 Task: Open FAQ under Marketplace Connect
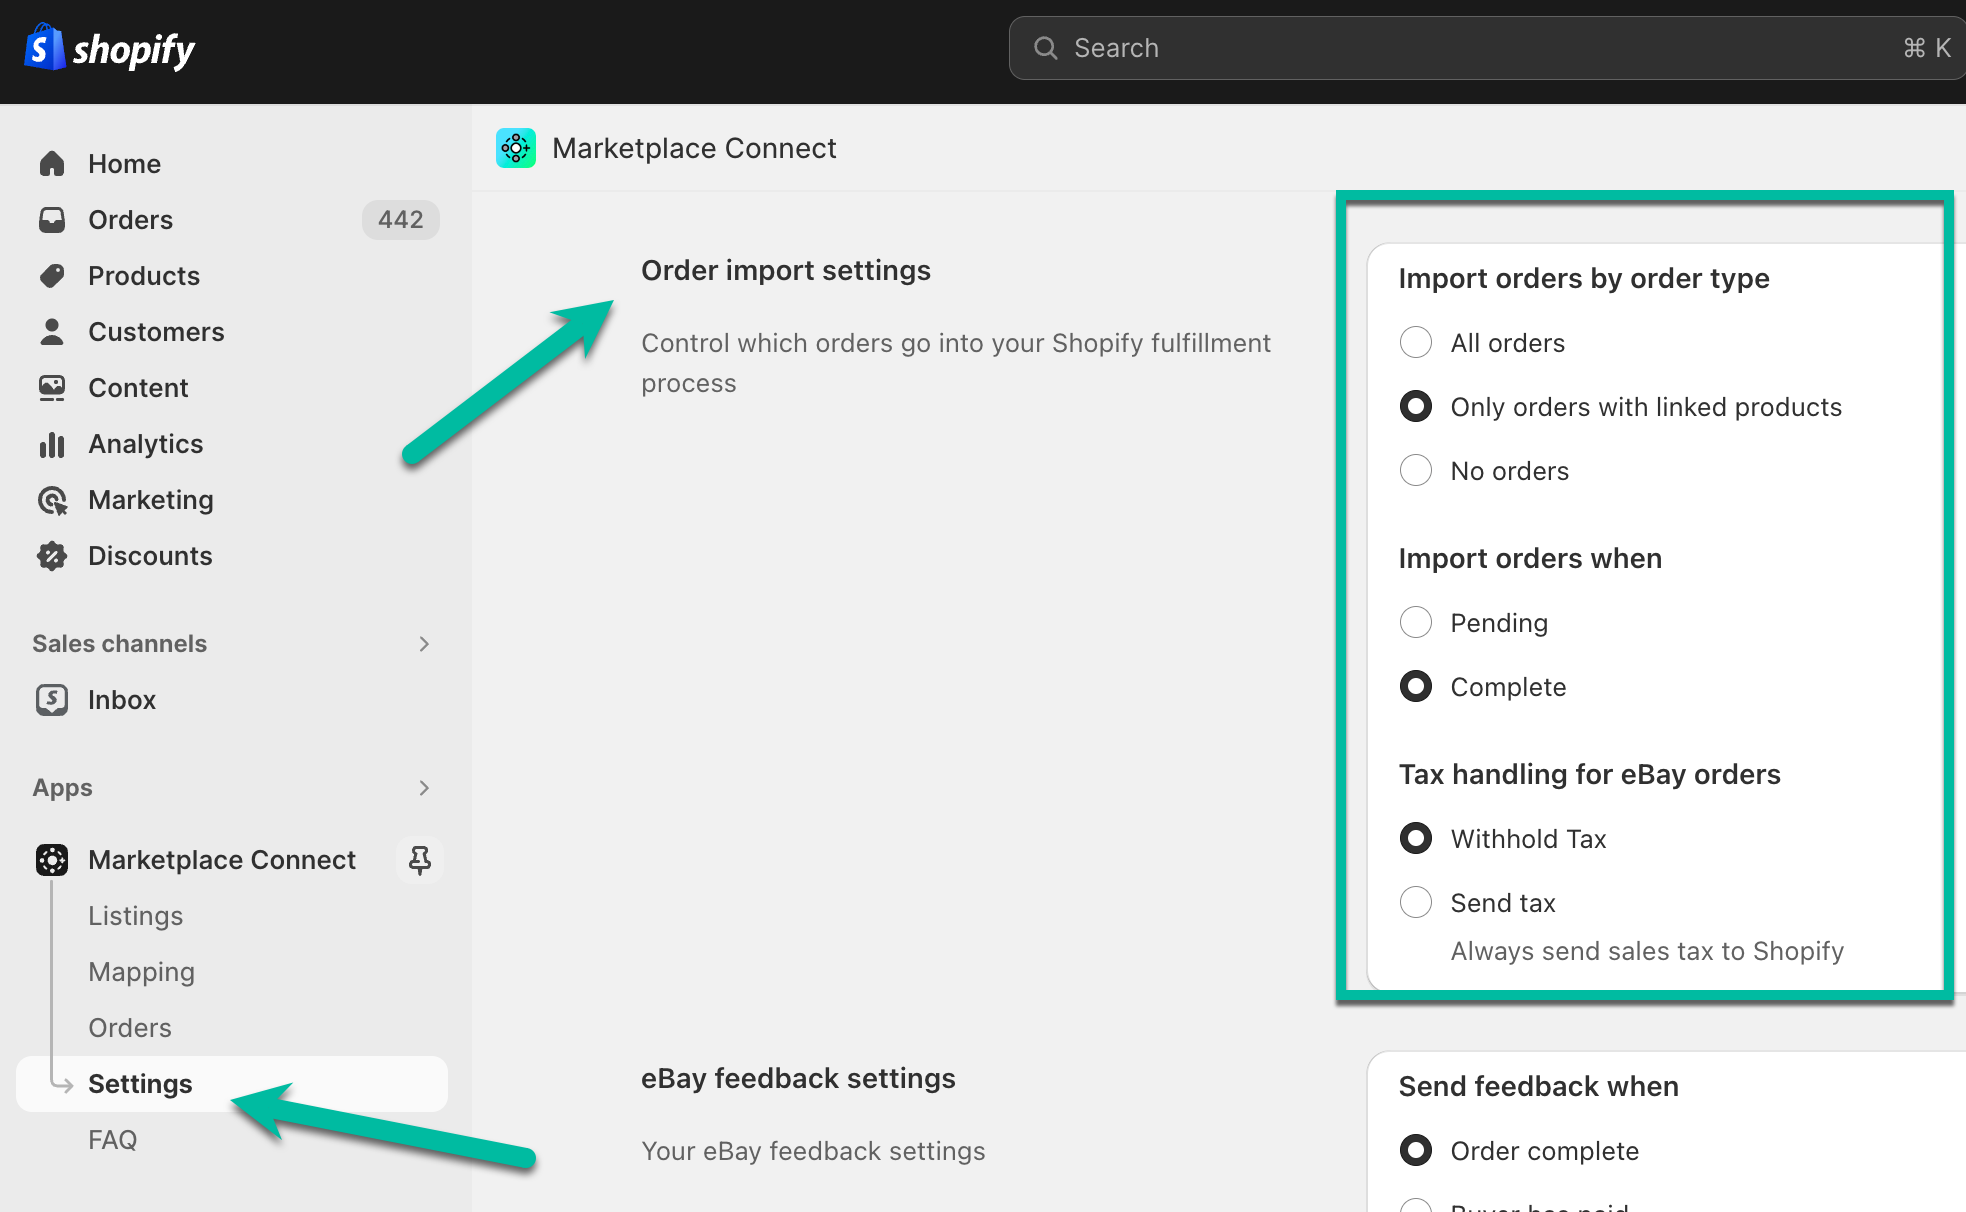click(x=113, y=1139)
